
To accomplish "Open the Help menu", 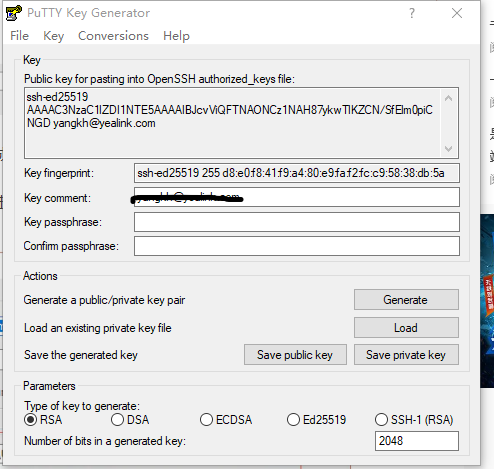I will tap(176, 36).
